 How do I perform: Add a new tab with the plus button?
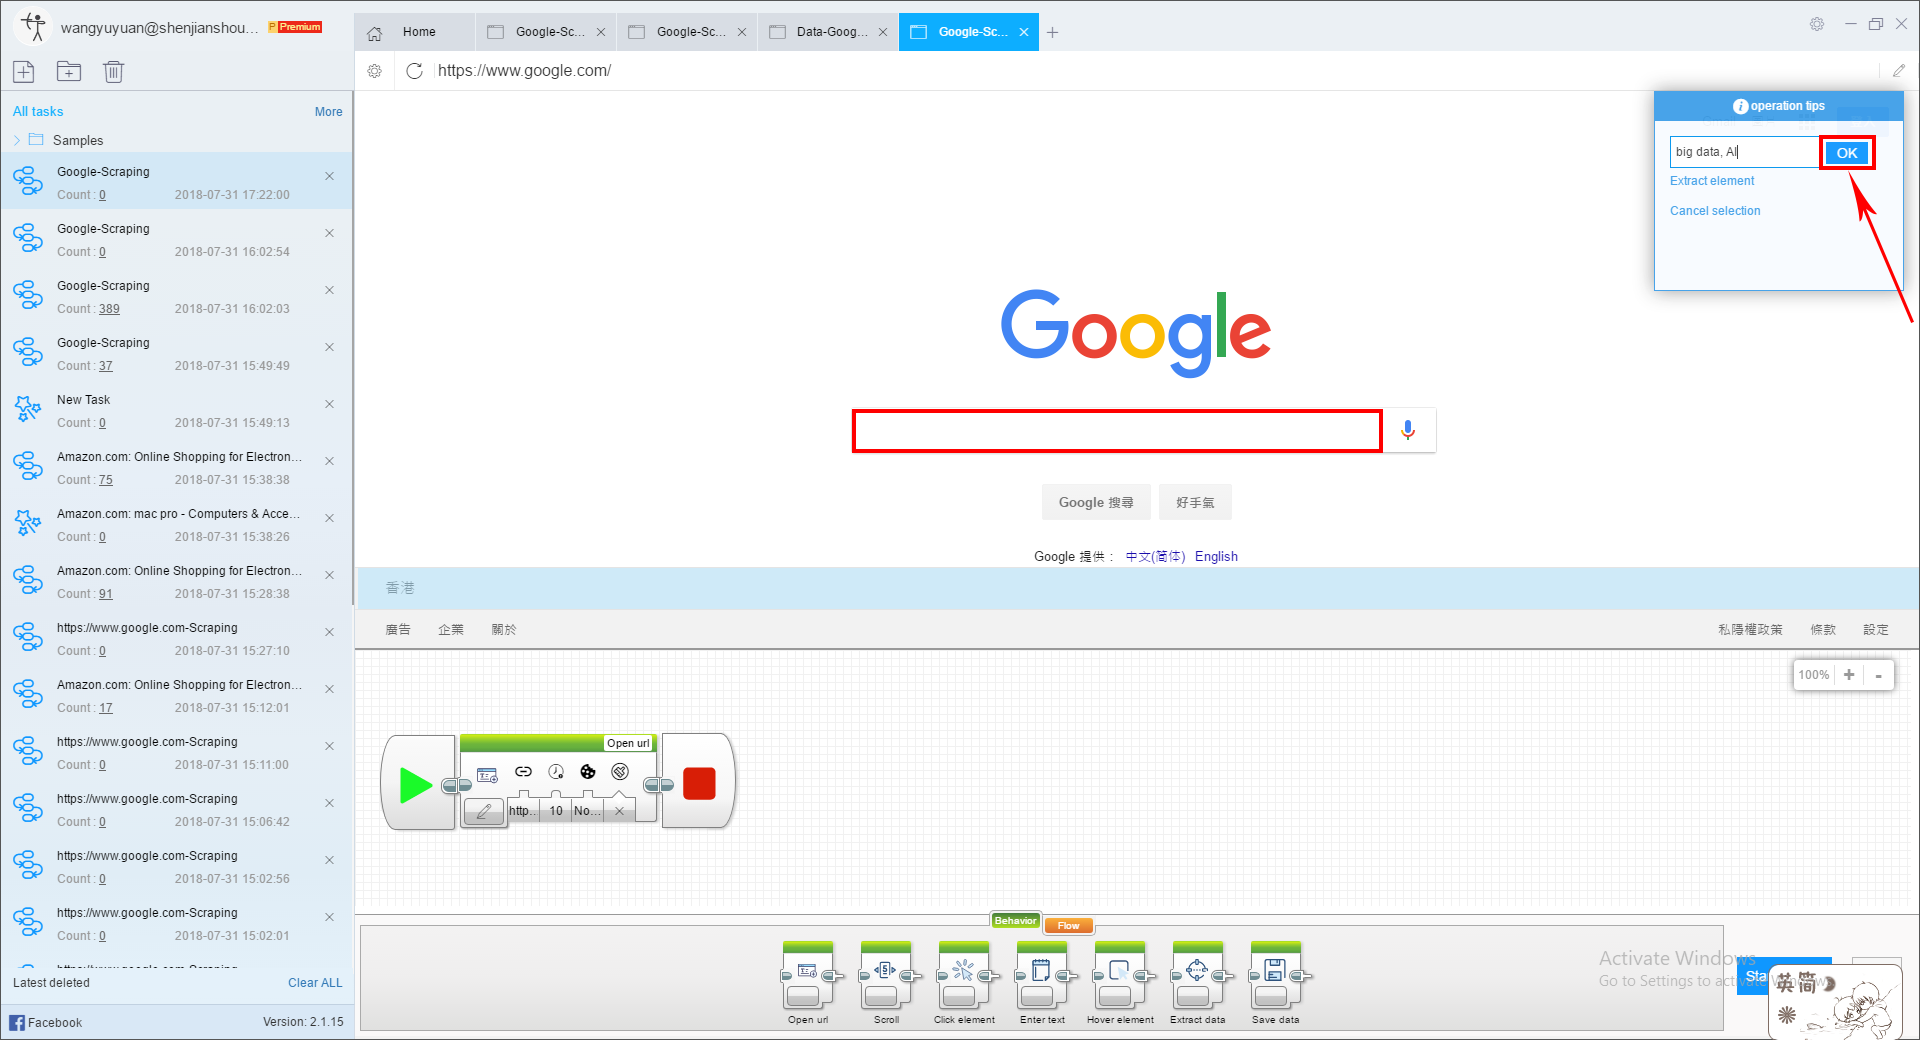click(x=1052, y=32)
